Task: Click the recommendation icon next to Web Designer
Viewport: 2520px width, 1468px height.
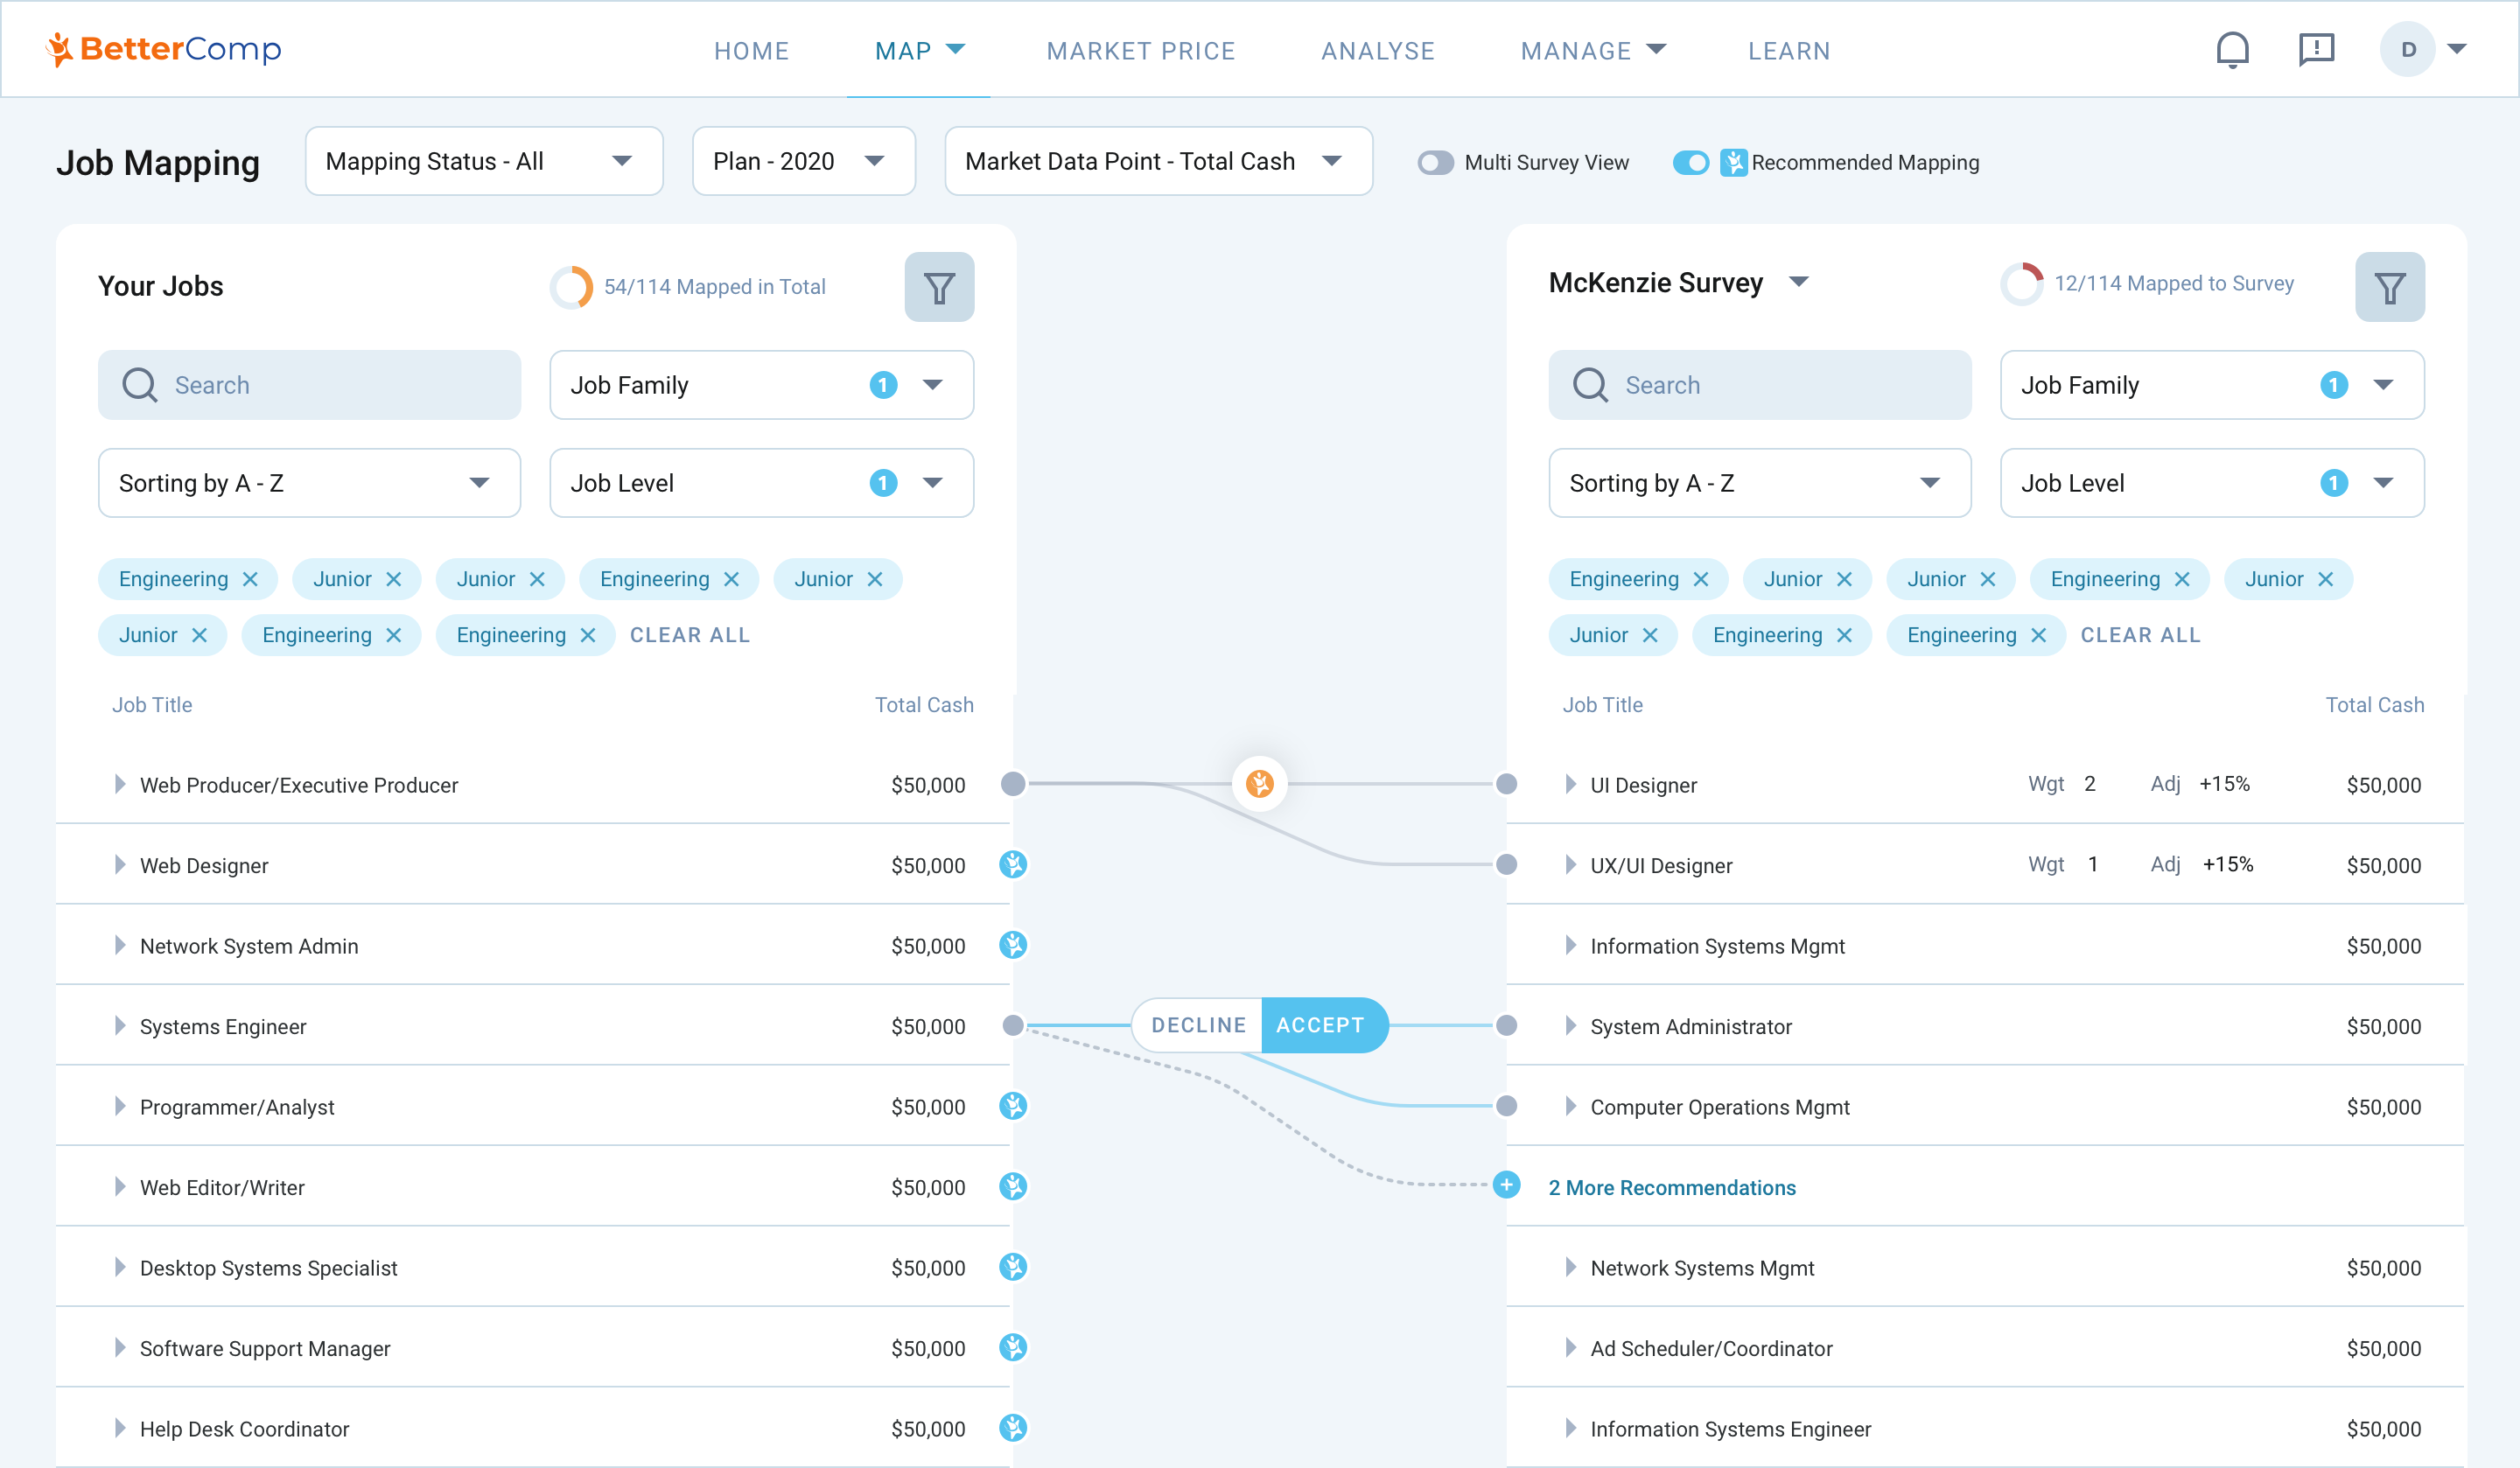Action: 1014,865
